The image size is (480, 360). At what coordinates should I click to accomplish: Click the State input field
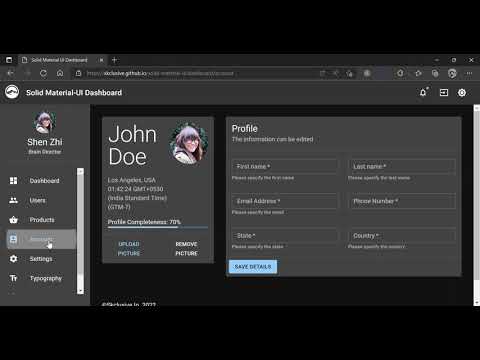[x=285, y=236]
